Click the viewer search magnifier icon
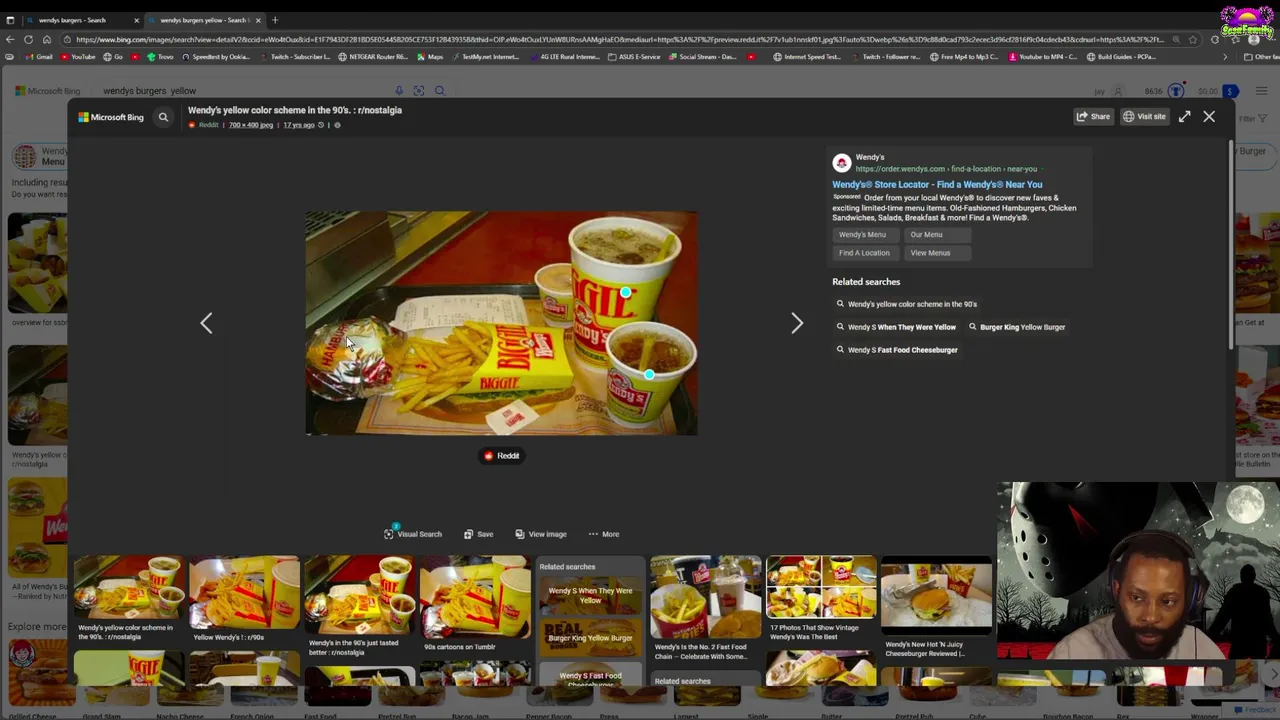 coord(163,117)
